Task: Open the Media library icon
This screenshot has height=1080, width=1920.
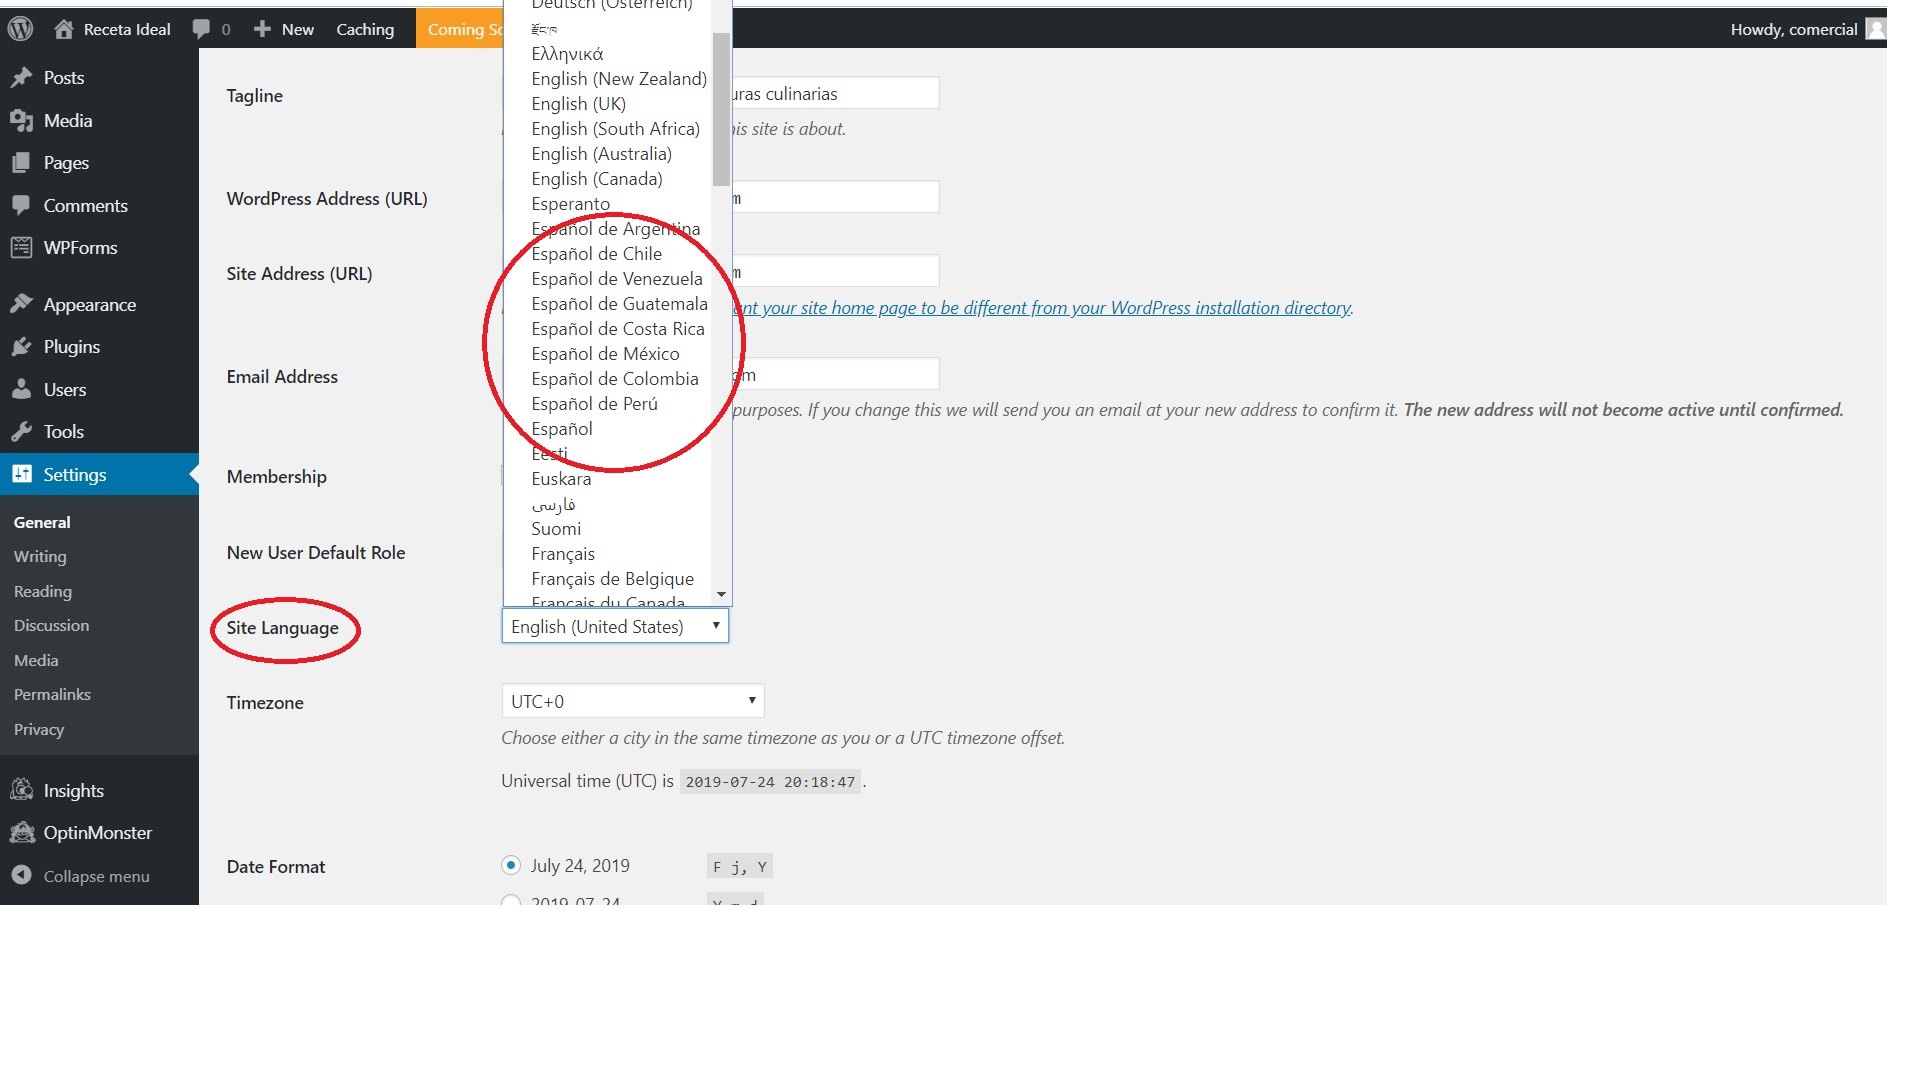Action: (21, 121)
